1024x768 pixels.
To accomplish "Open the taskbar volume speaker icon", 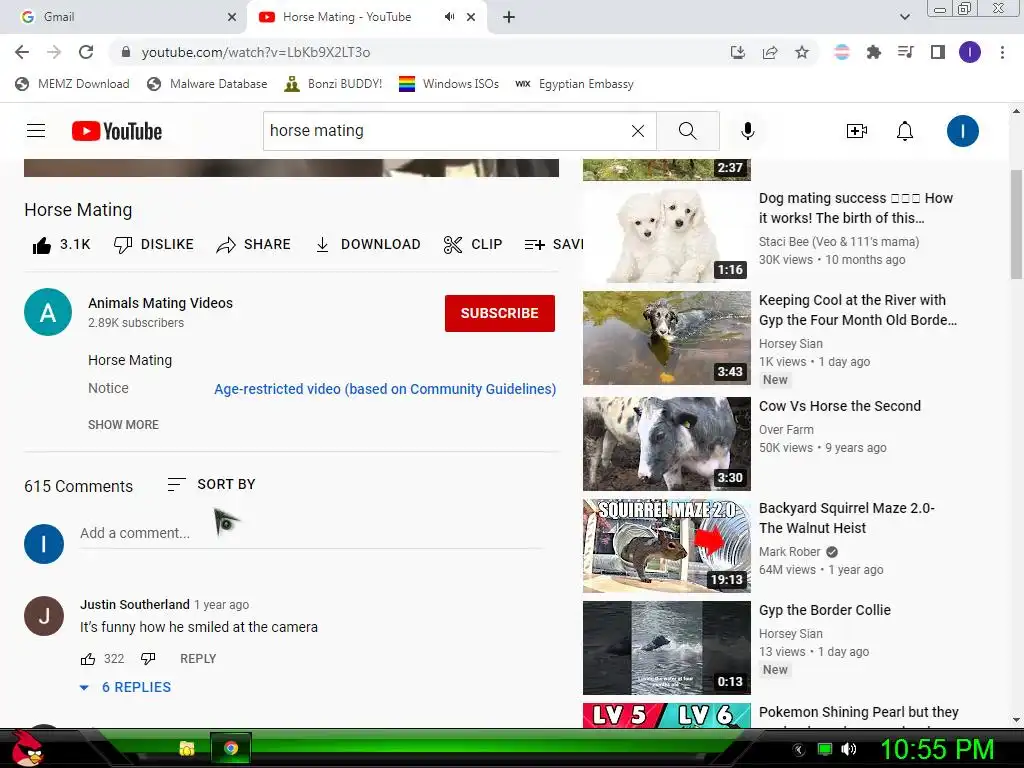I will (x=848, y=749).
